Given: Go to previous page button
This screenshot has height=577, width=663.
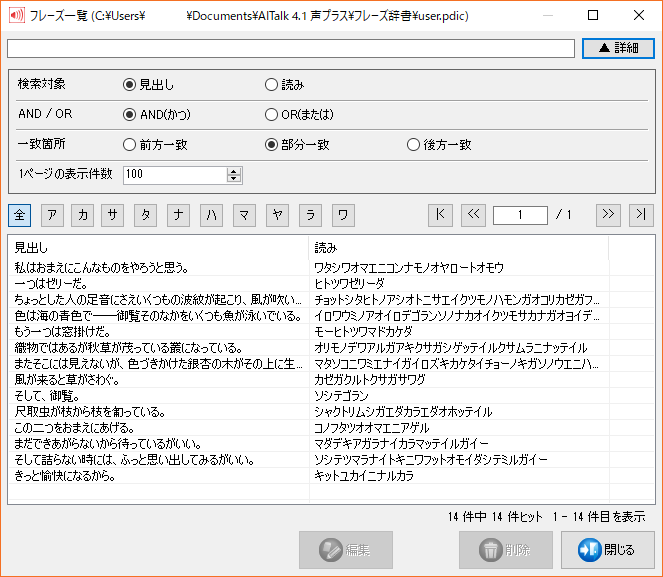Looking at the screenshot, I should tap(473, 215).
